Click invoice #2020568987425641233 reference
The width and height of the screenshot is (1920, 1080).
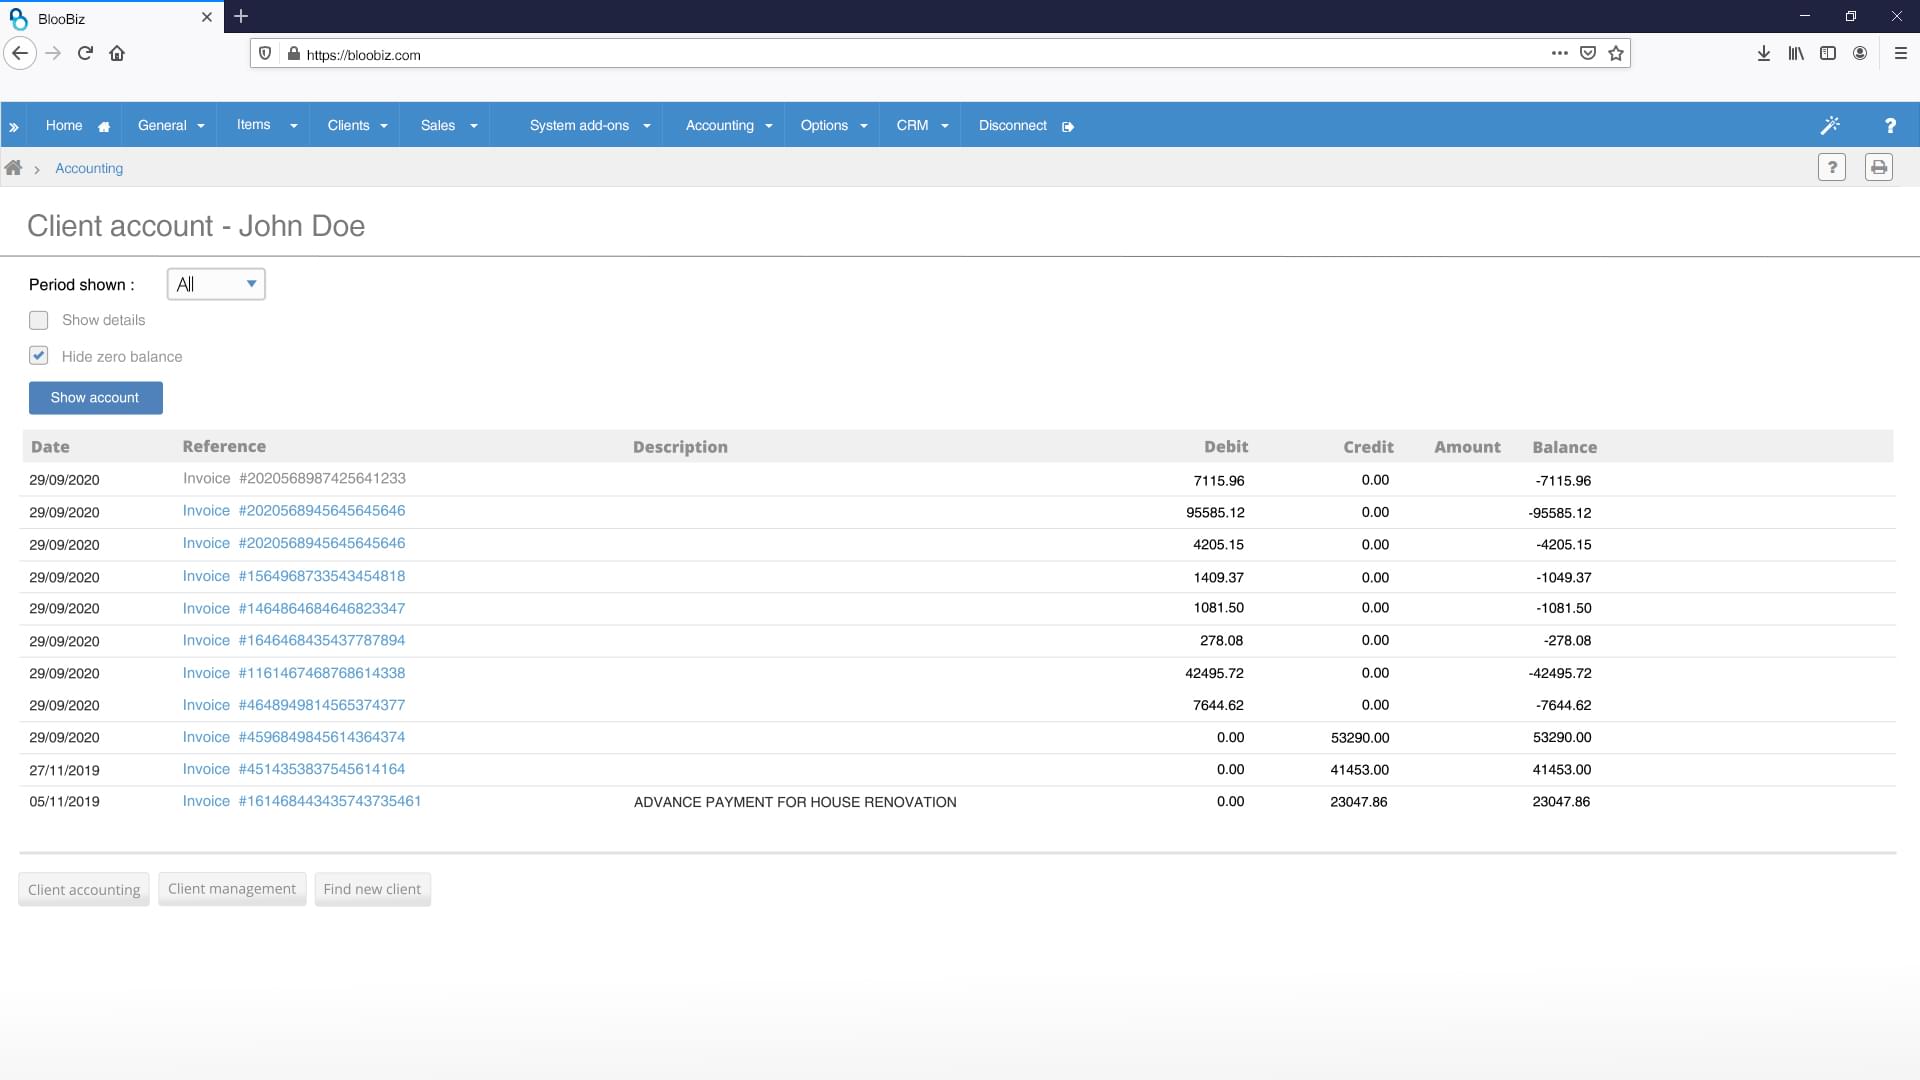294,478
